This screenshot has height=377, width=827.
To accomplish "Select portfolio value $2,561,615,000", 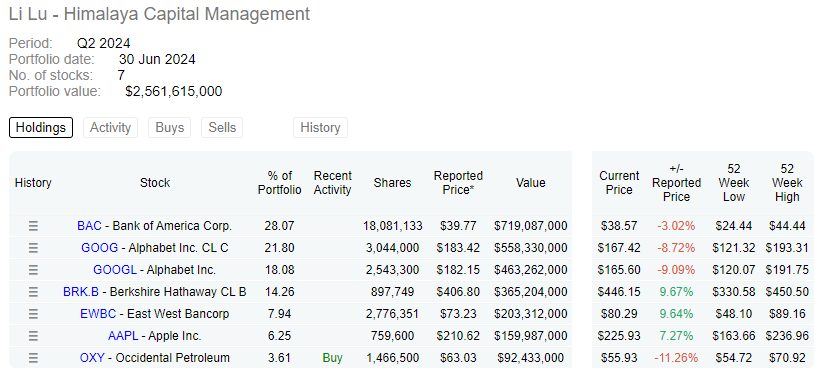I will point(174,91).
